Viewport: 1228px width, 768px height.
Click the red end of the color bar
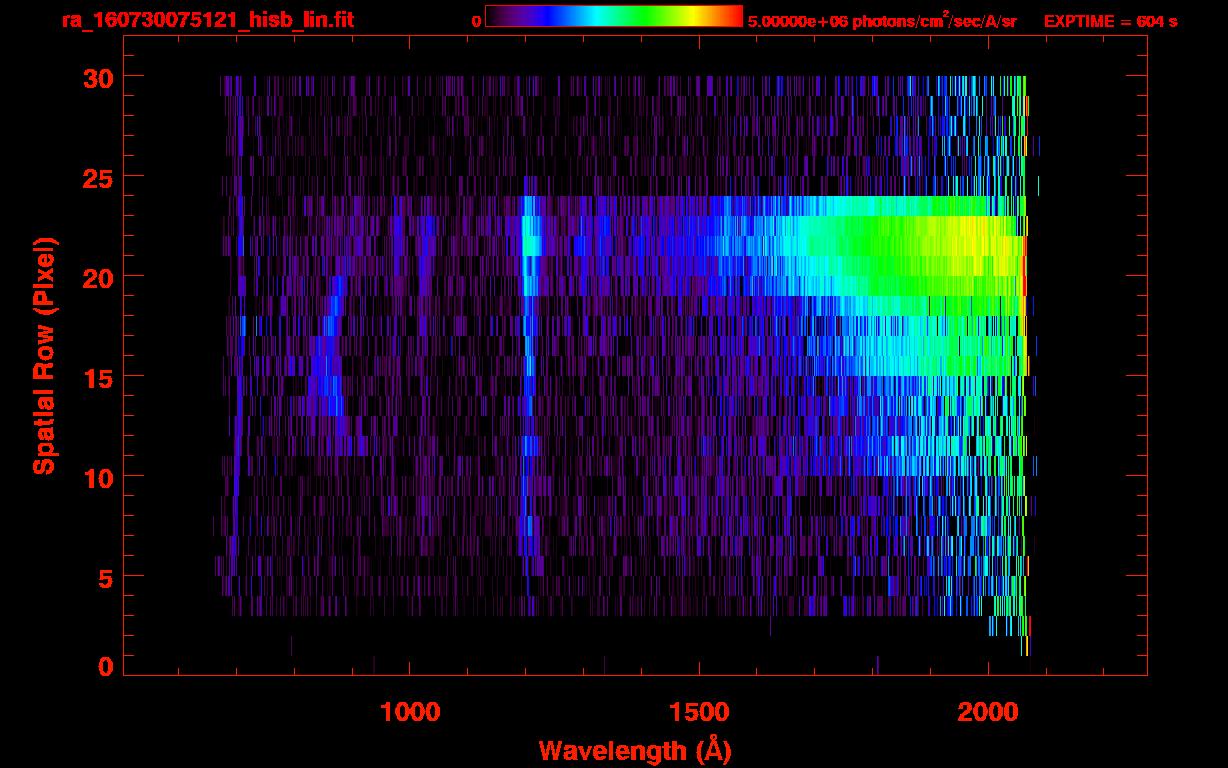coord(732,16)
